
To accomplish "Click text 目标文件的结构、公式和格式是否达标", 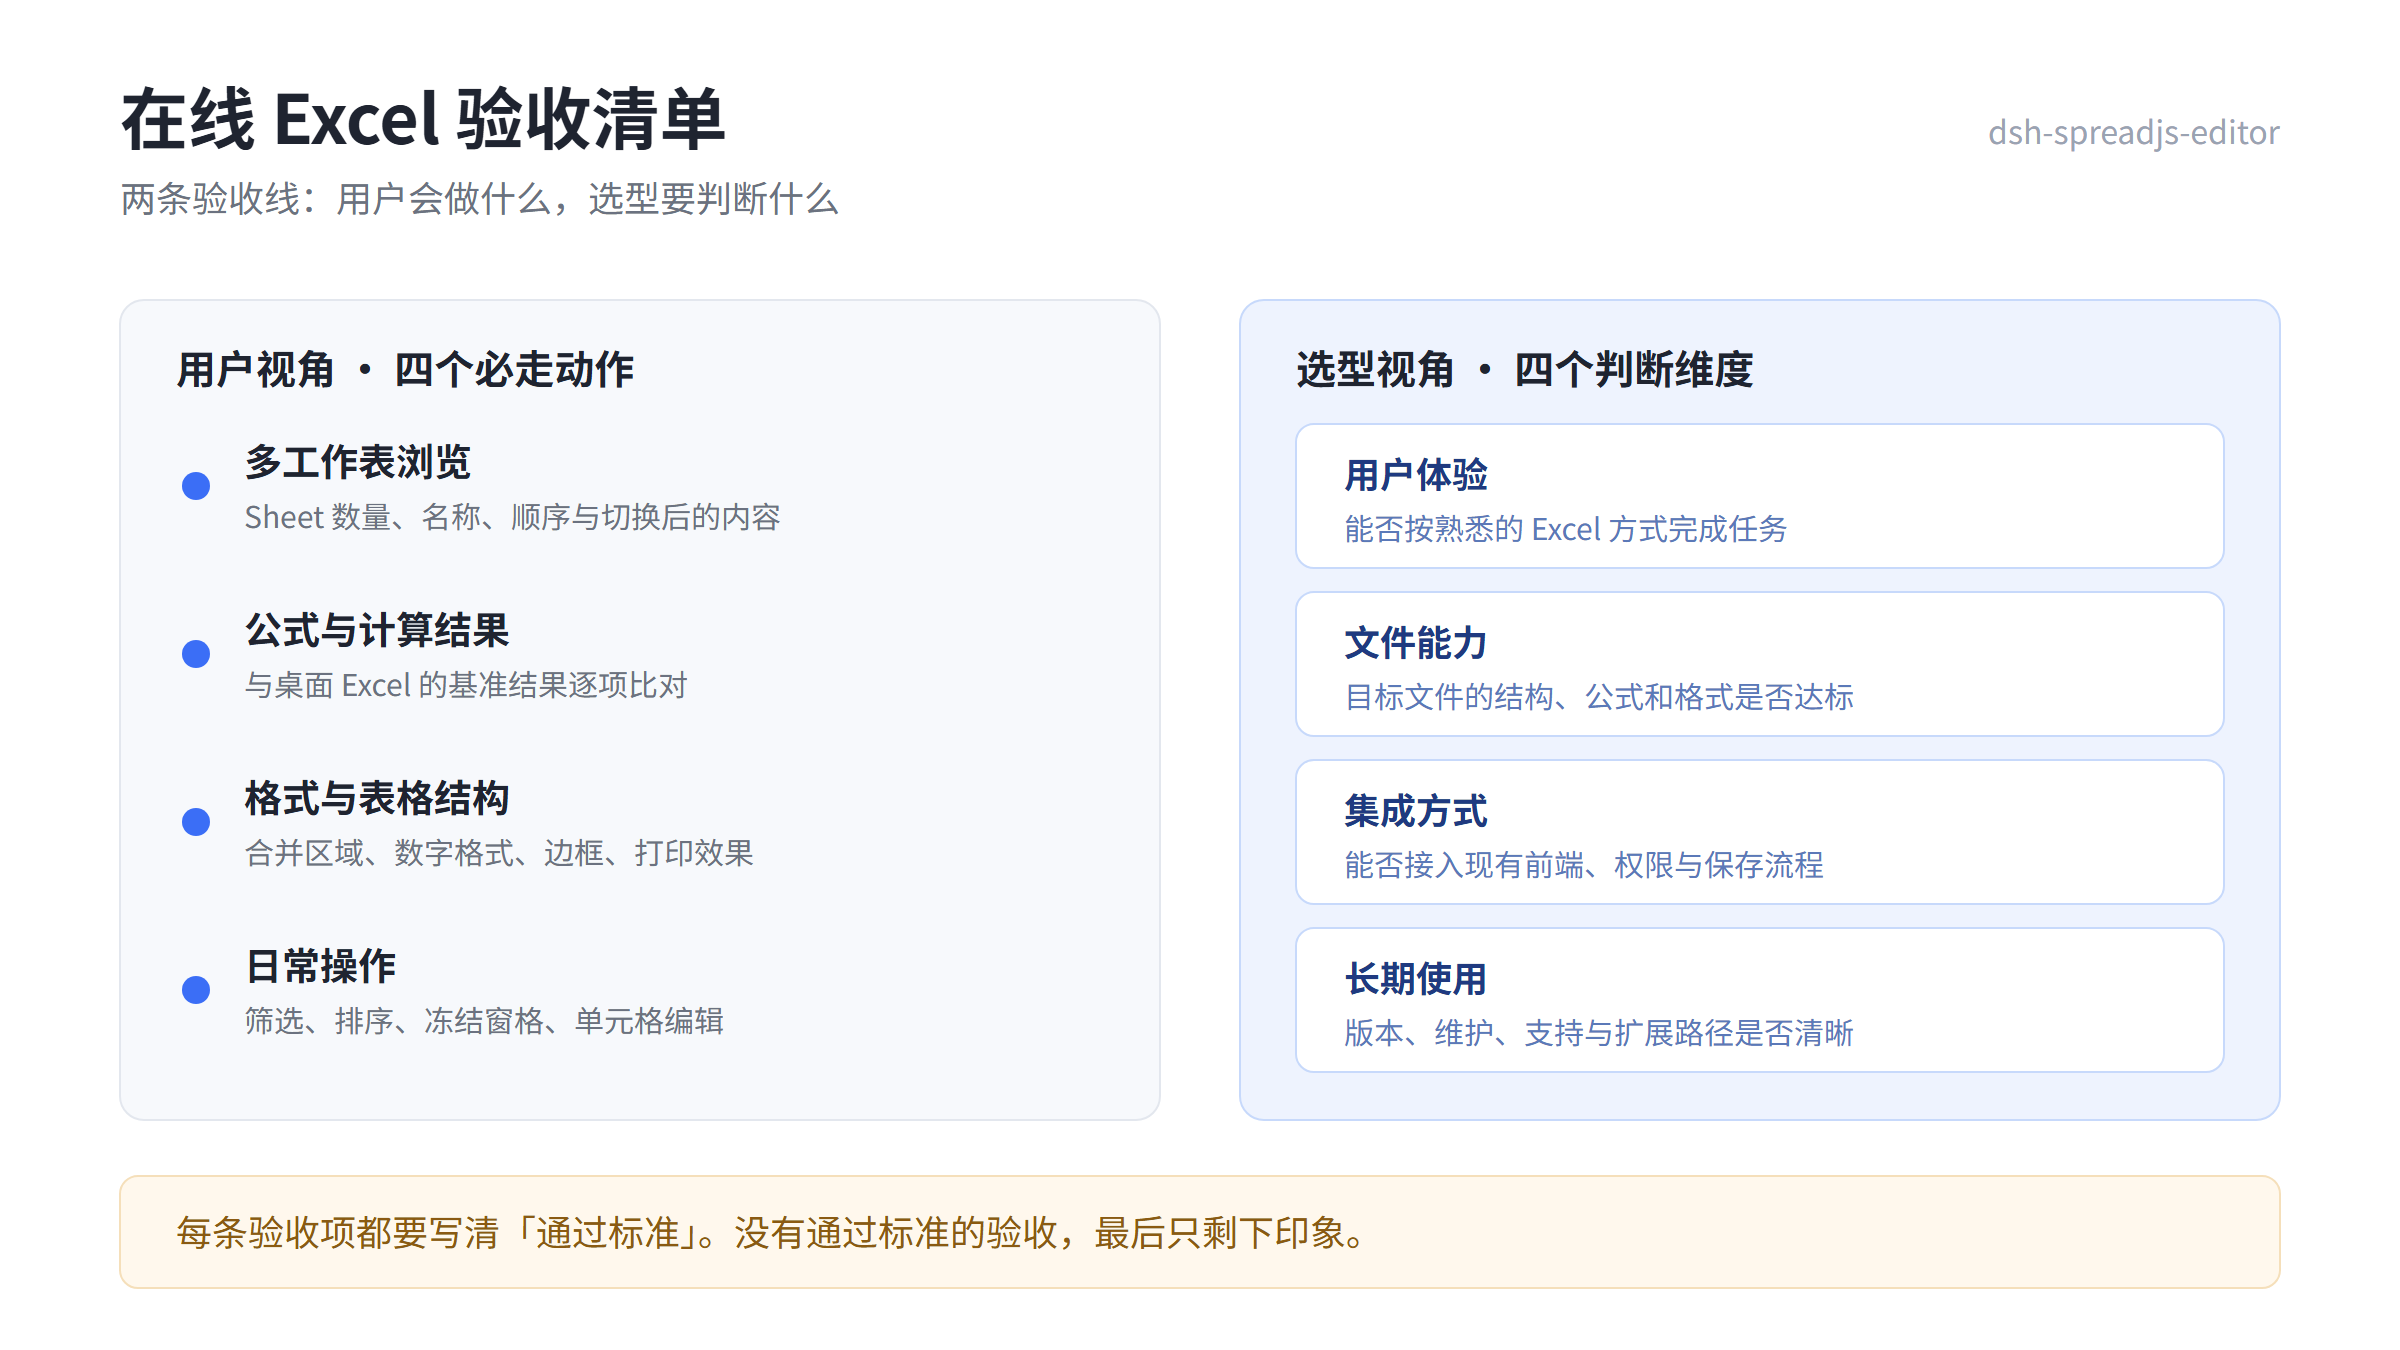I will tap(1599, 697).
